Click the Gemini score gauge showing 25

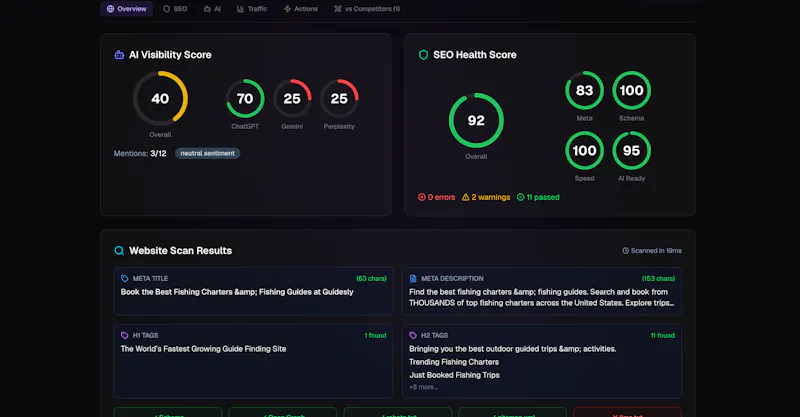coord(292,99)
